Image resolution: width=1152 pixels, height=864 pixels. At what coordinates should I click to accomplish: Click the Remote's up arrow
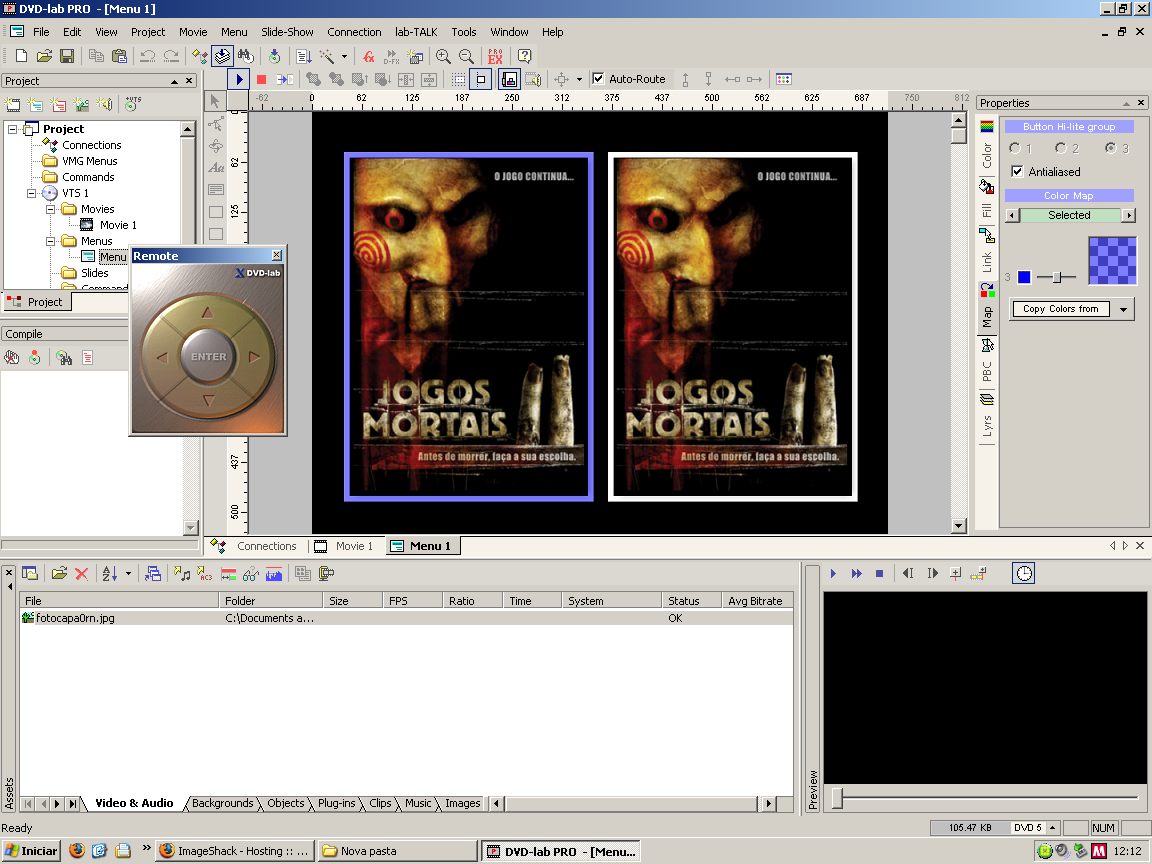pos(208,313)
